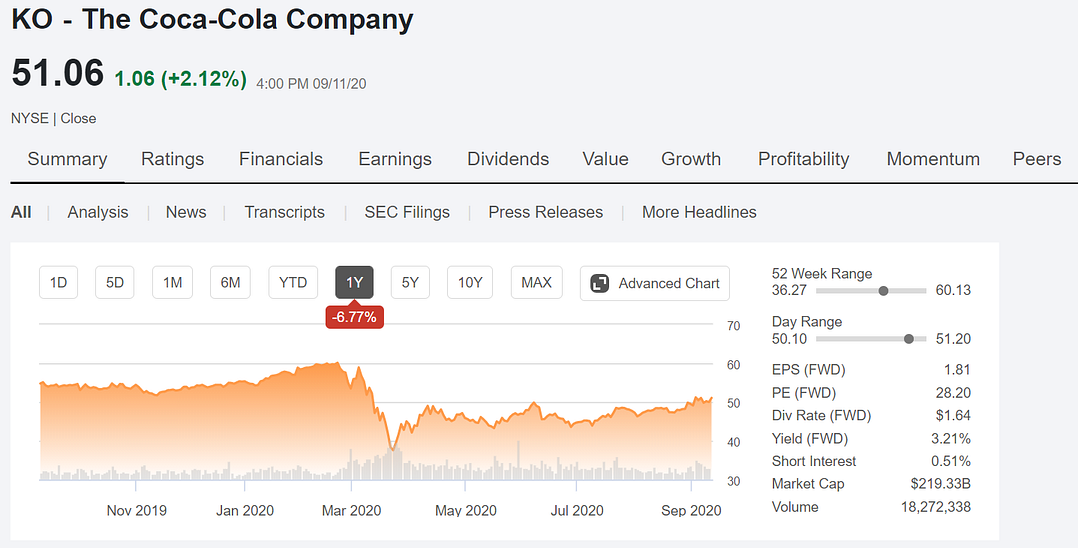1078x548 pixels.
Task: Open the Summary tab
Action: (67, 160)
